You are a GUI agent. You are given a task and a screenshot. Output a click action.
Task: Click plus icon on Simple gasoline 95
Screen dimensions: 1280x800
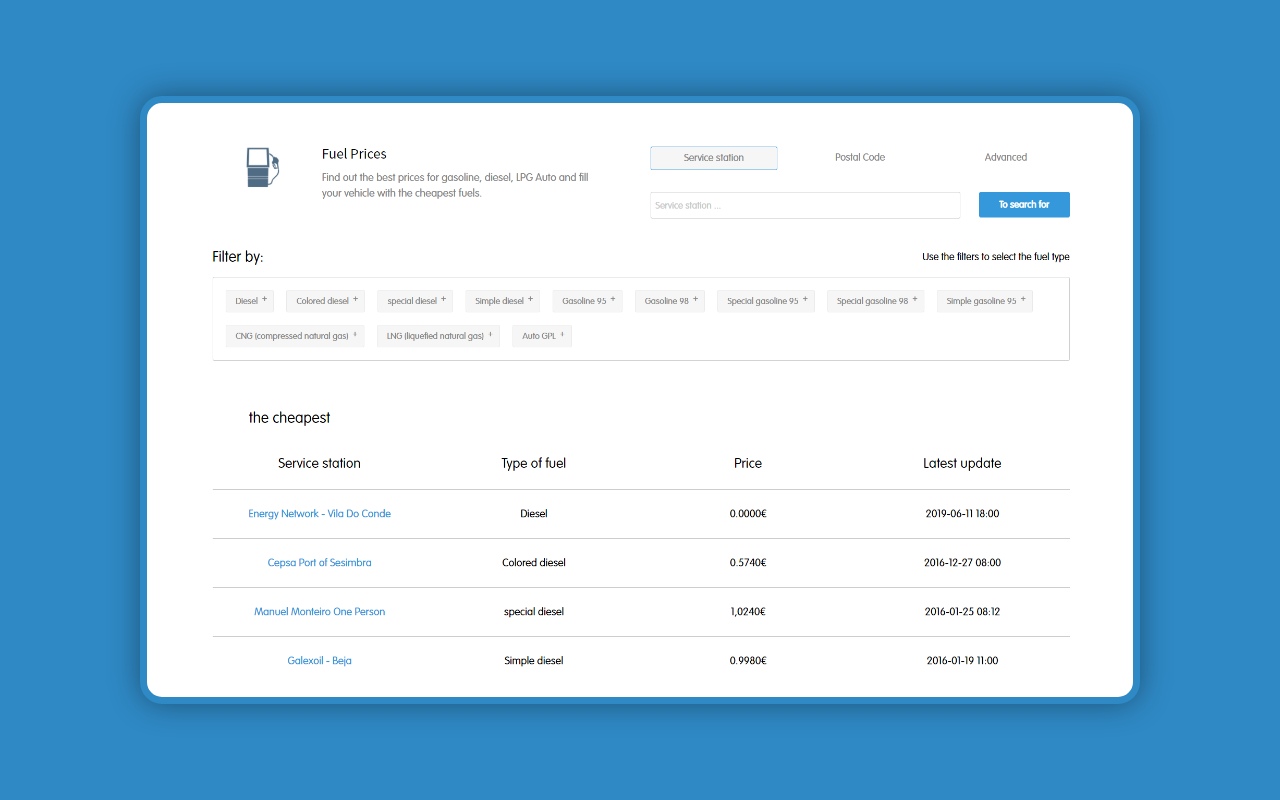coord(1023,299)
